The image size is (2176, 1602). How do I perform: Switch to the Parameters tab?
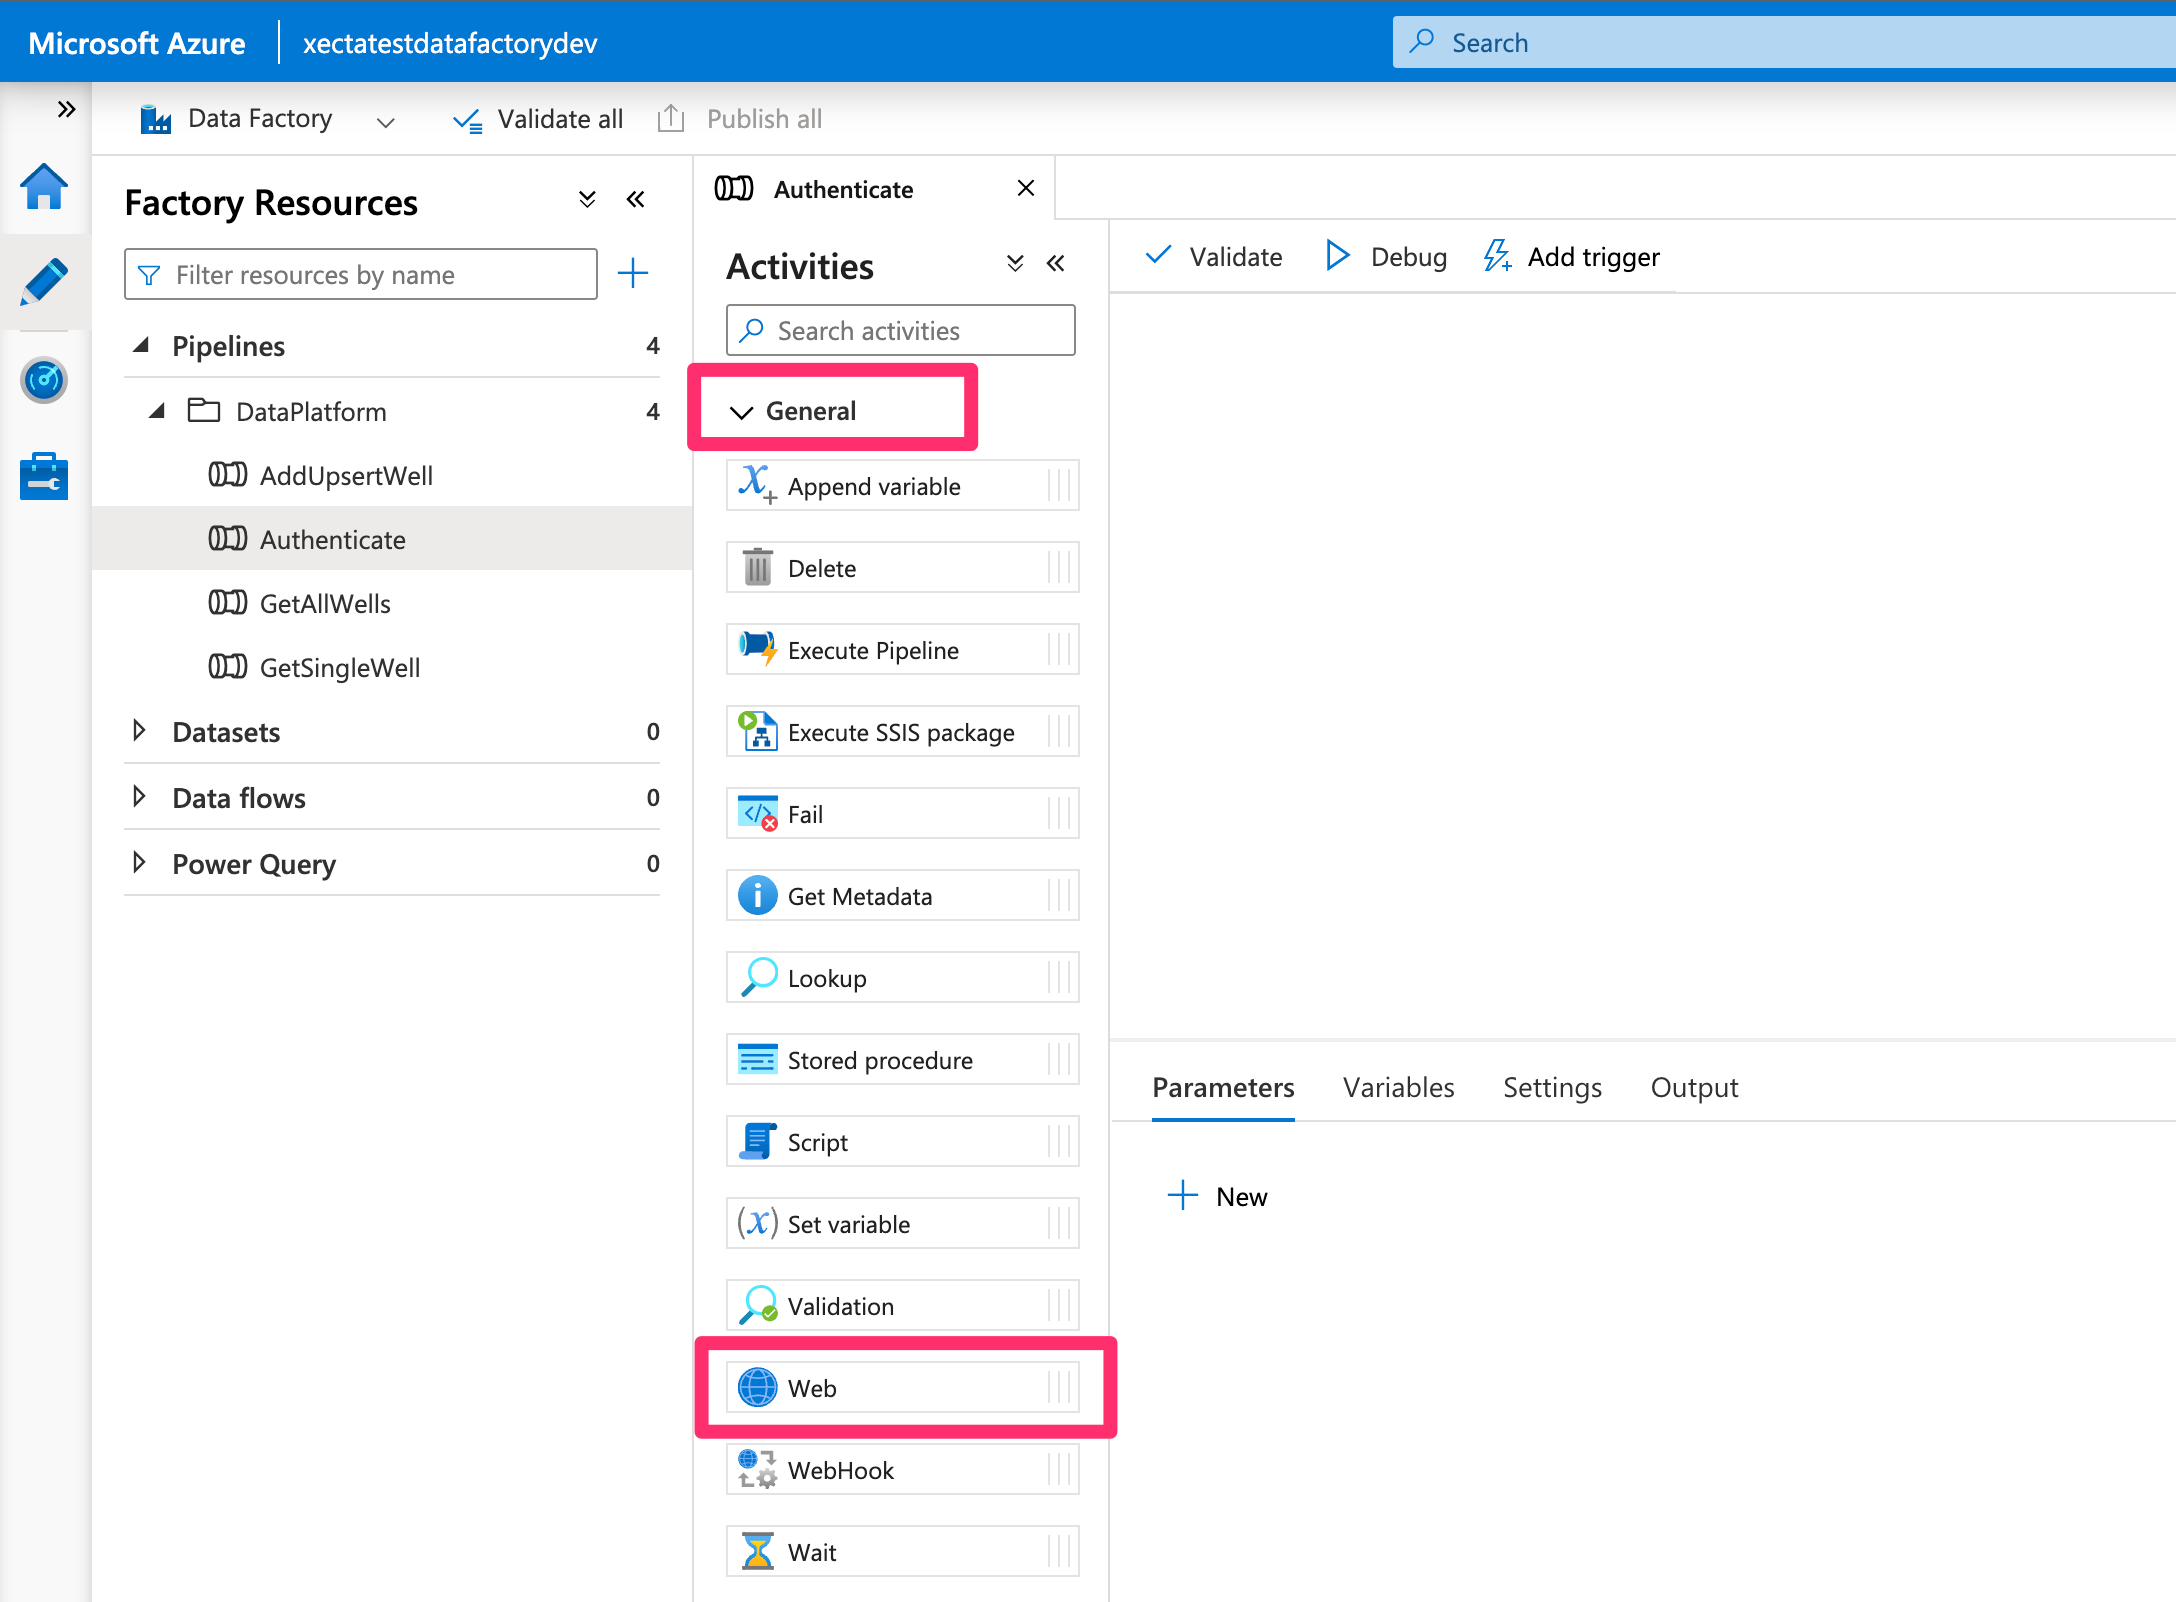[x=1223, y=1087]
